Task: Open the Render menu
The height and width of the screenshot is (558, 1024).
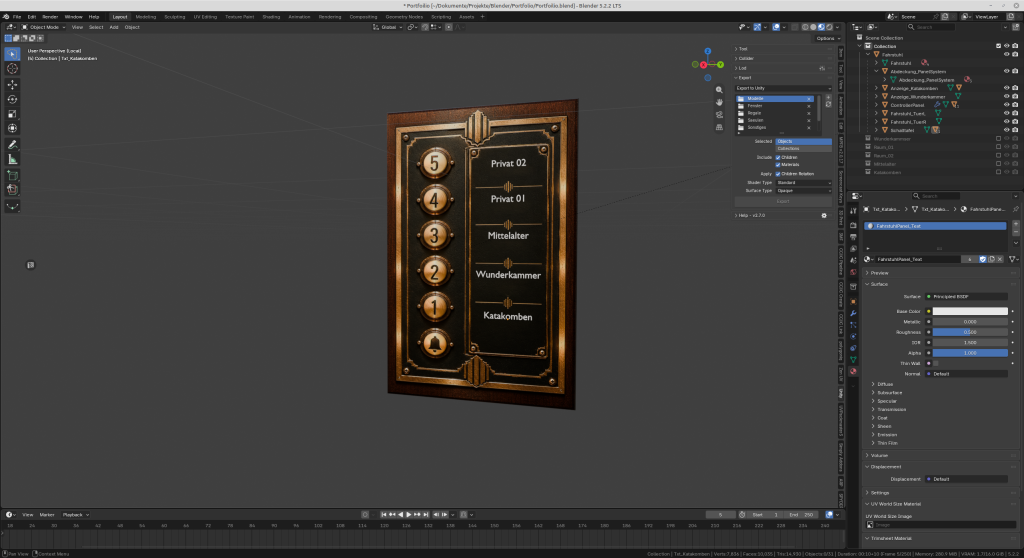Action: coord(50,17)
